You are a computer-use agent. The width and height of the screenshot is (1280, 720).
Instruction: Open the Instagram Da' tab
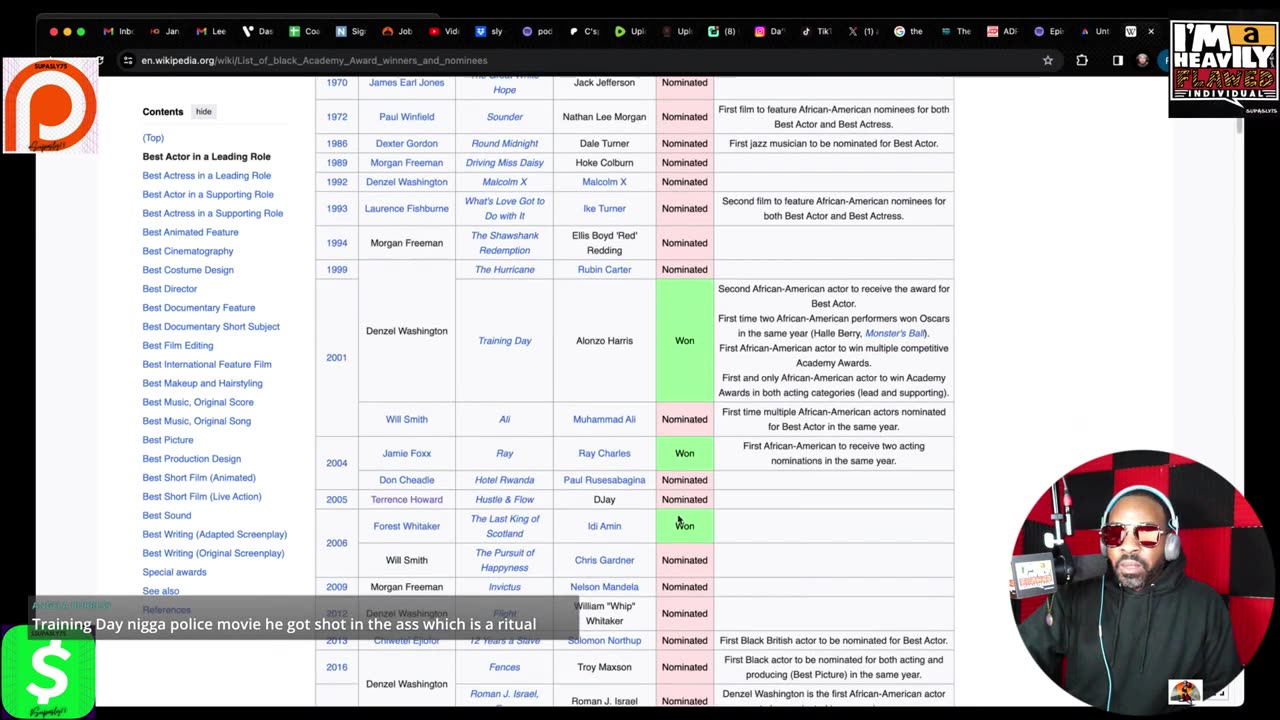pyautogui.click(x=769, y=31)
